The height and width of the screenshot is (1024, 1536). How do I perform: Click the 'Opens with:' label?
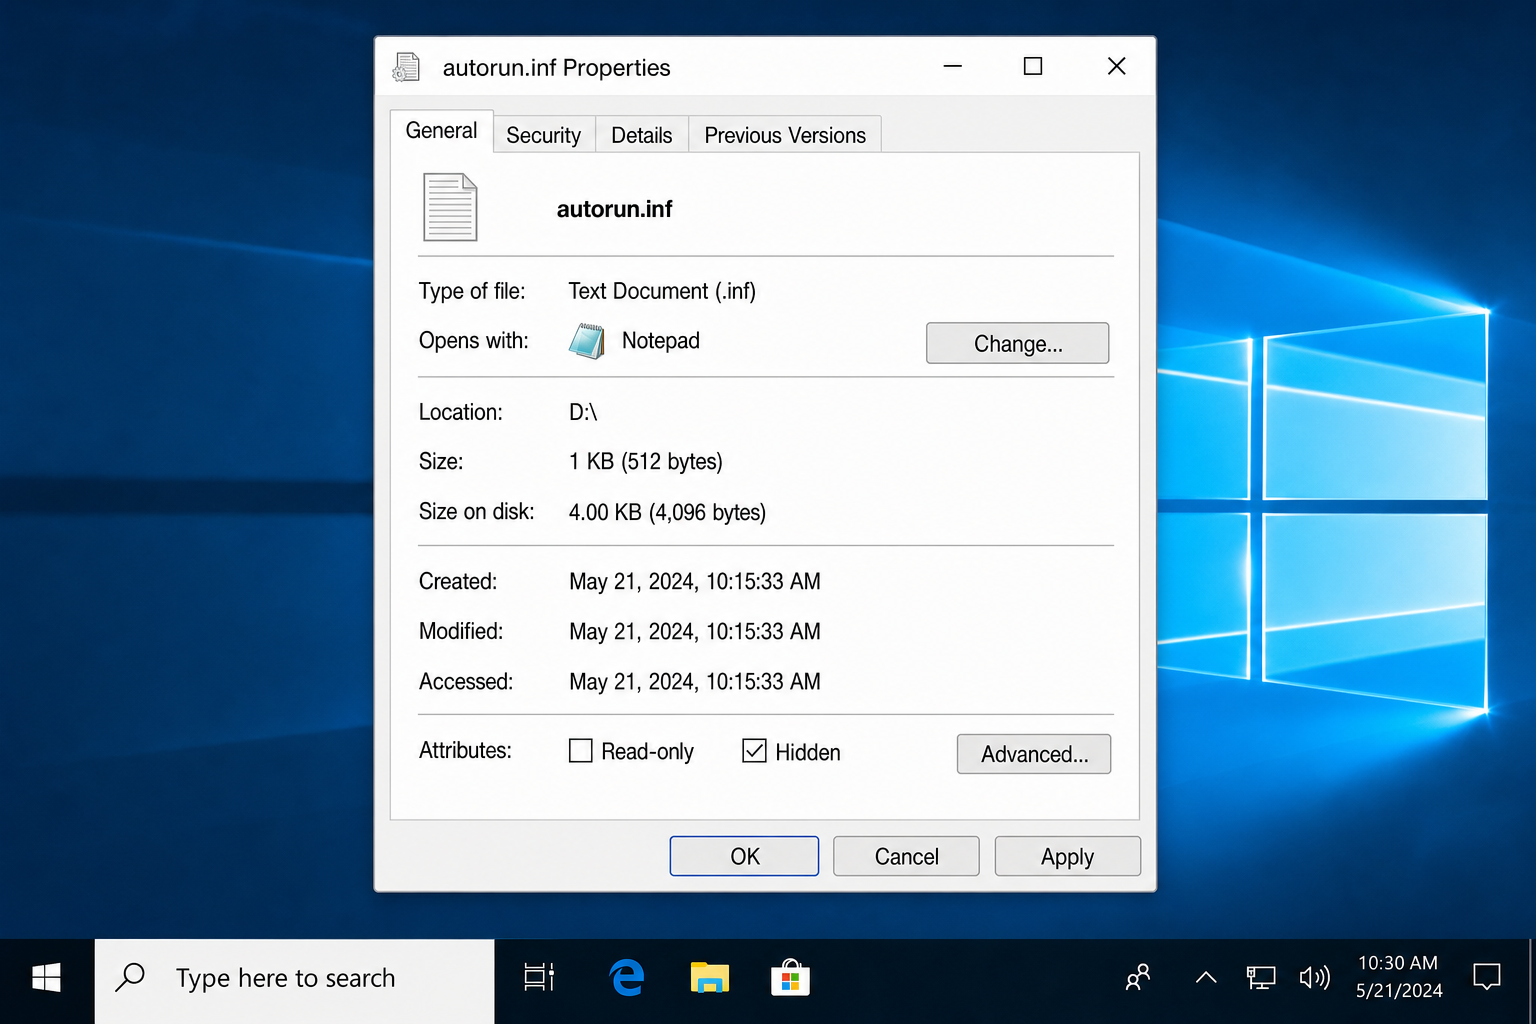(x=473, y=340)
